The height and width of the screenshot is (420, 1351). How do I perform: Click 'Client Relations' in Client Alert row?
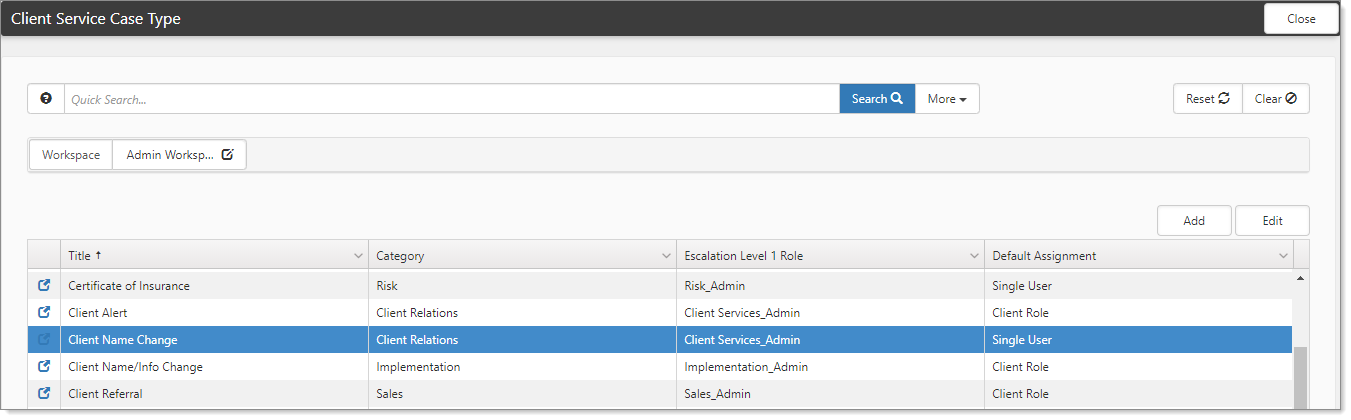[x=417, y=312]
